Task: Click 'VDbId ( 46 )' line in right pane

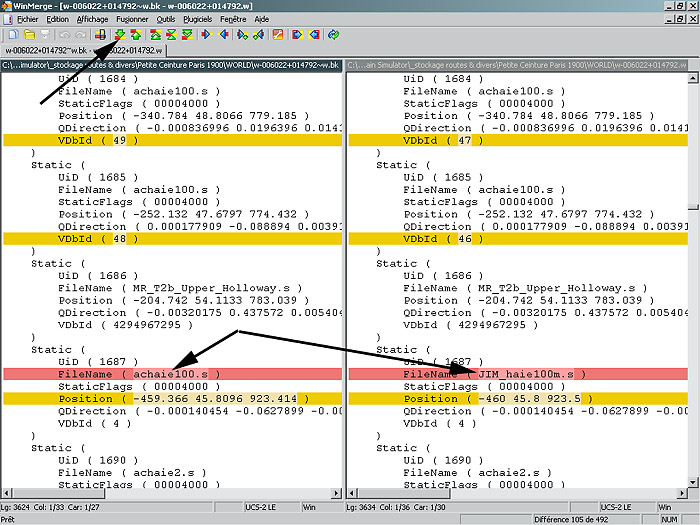Action: (x=518, y=239)
